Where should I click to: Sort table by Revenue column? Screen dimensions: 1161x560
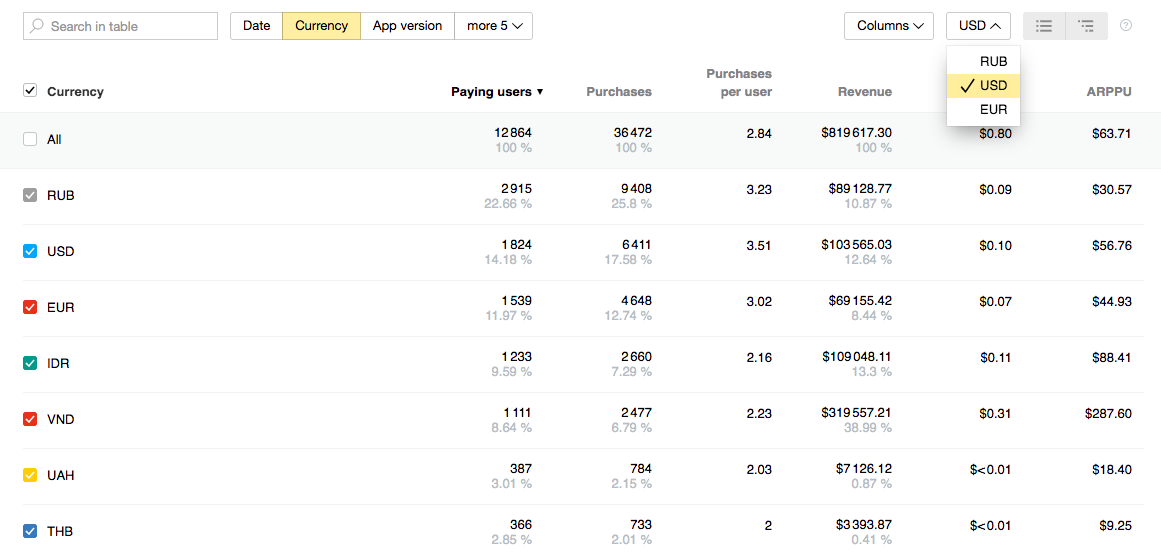pyautogui.click(x=864, y=92)
